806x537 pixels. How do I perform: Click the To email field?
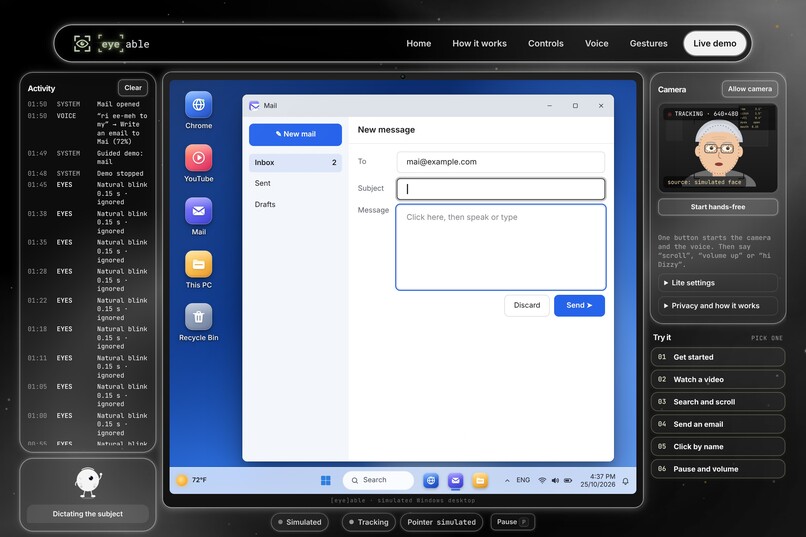[x=501, y=162]
